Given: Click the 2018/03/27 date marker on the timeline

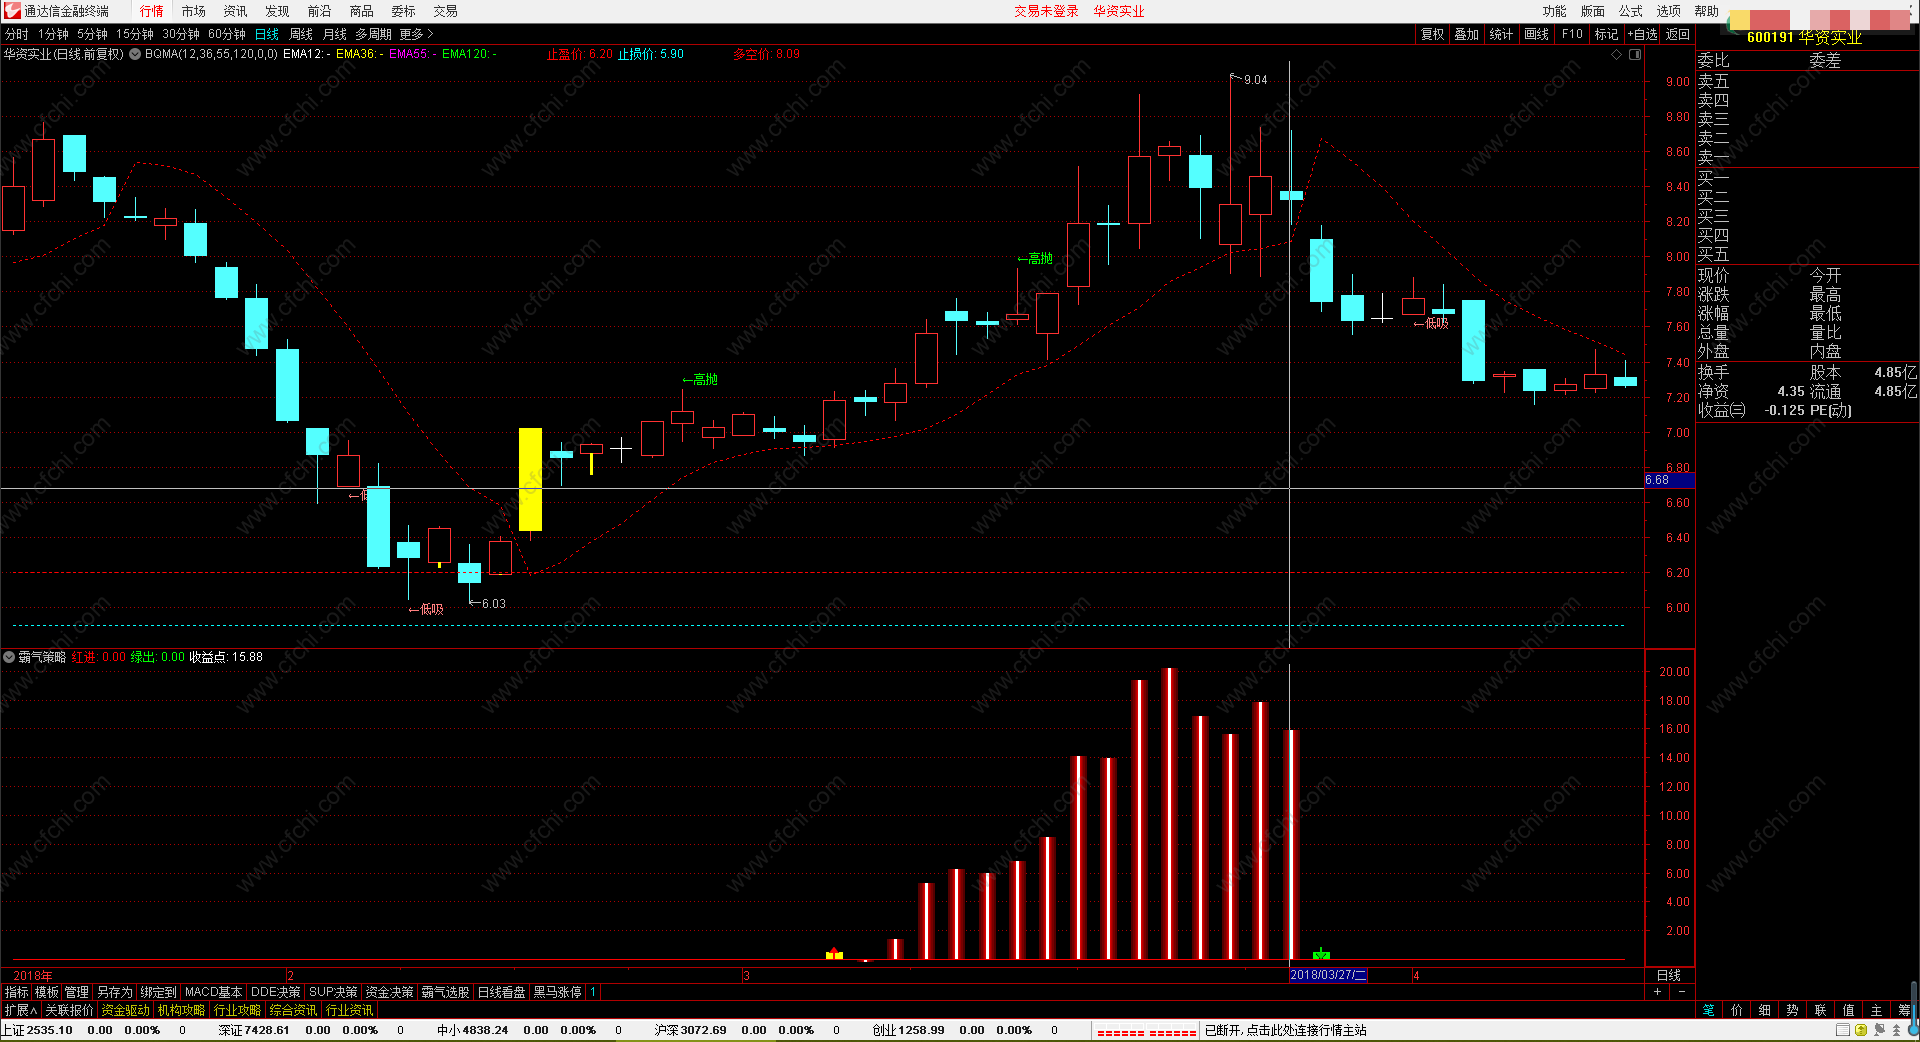Looking at the screenshot, I should pos(1328,975).
